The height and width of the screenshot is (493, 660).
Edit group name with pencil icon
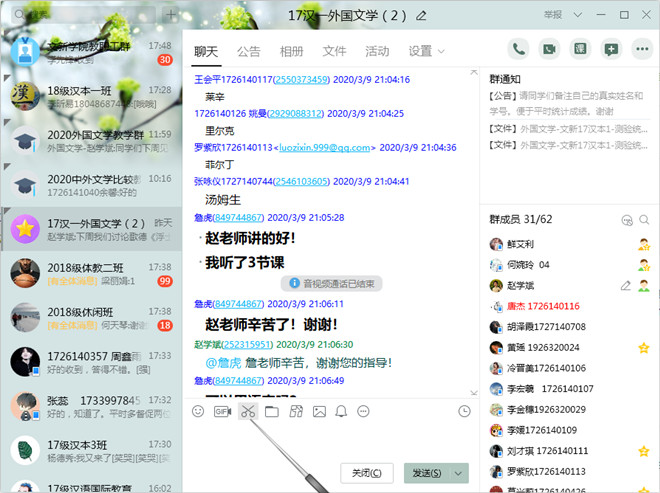[421, 15]
